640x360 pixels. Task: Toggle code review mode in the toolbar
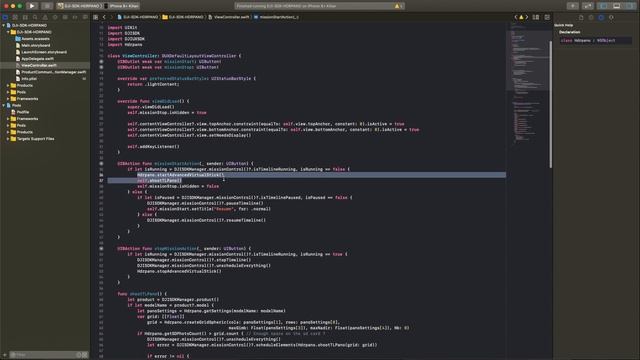click(588, 6)
